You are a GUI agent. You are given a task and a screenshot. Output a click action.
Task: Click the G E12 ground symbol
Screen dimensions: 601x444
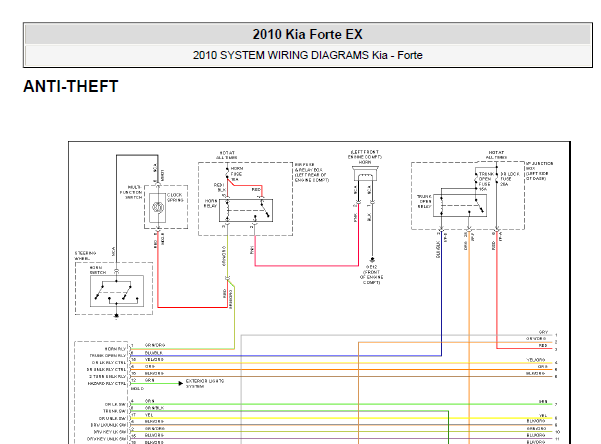371,260
